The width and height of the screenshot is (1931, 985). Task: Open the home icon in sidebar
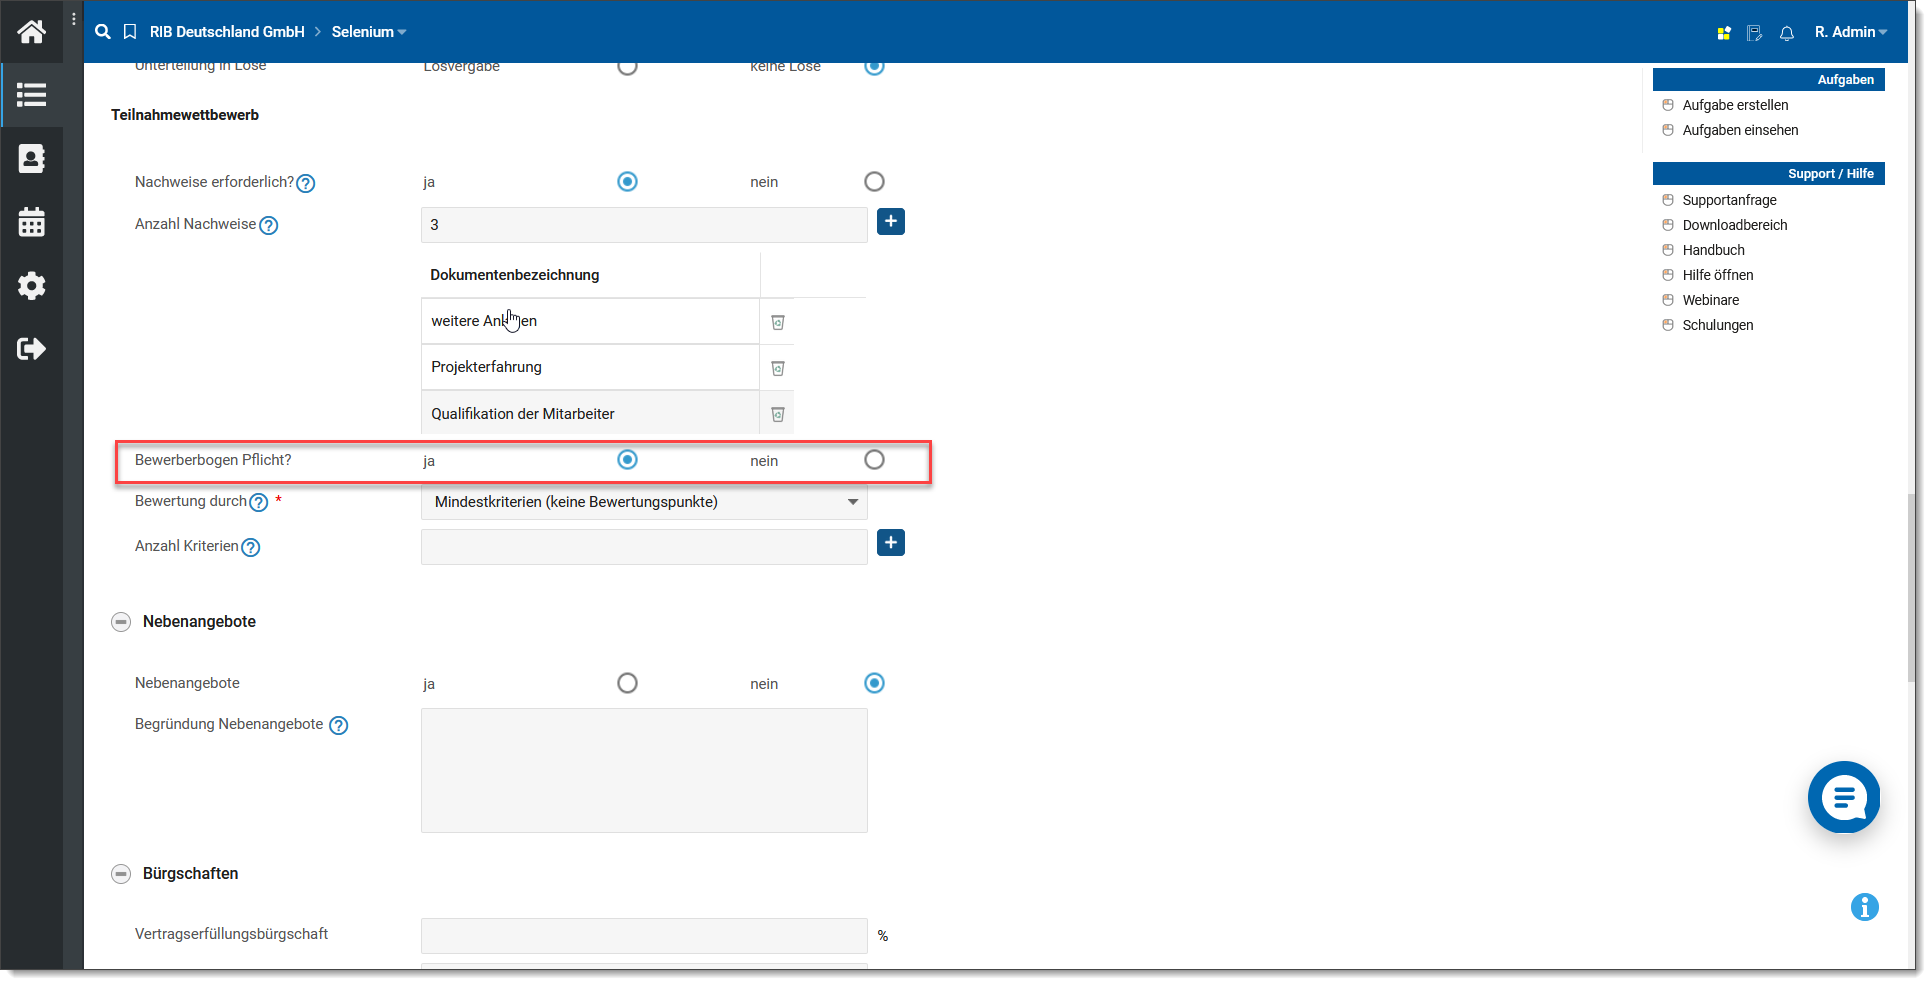(31, 32)
